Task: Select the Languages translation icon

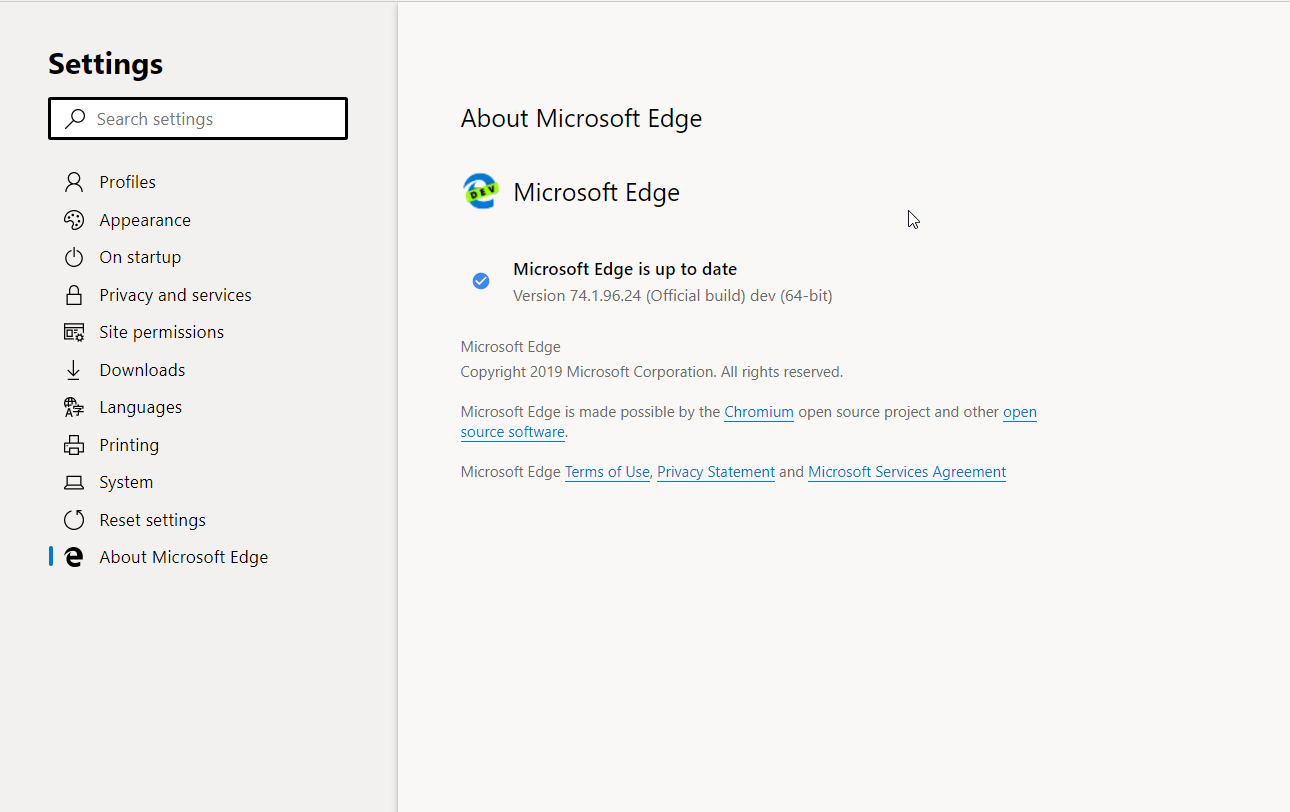Action: click(x=73, y=406)
